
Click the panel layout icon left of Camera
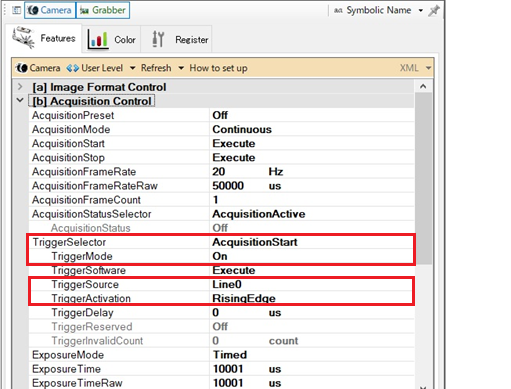(x=16, y=10)
